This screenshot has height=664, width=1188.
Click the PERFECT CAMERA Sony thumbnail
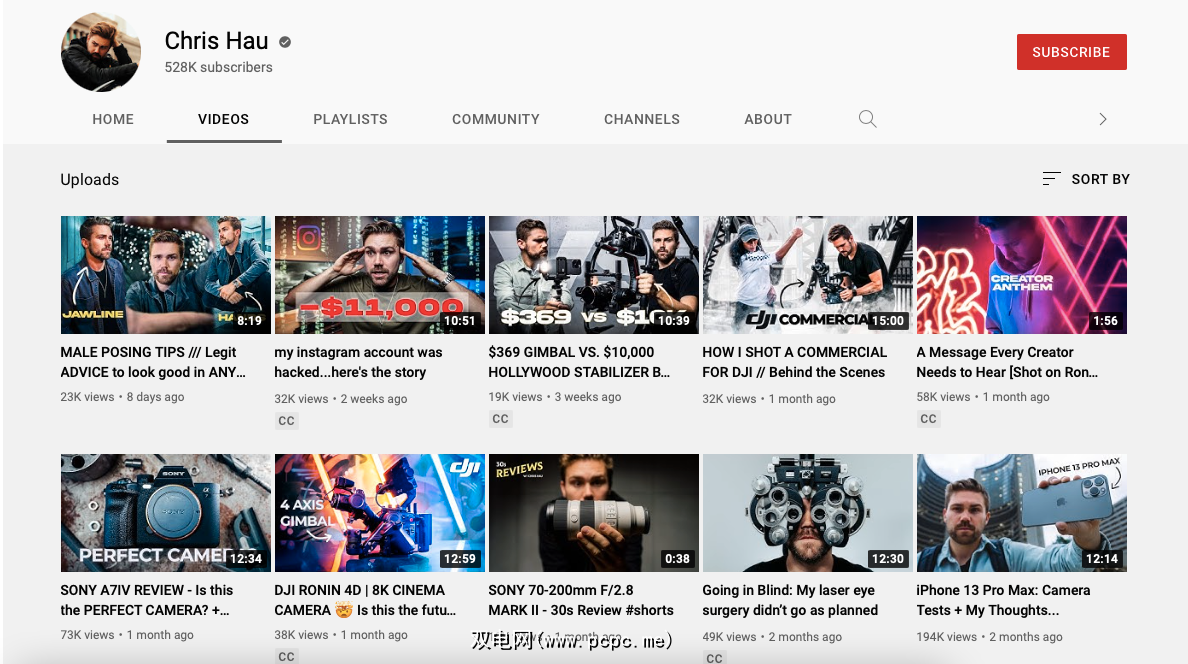[166, 512]
